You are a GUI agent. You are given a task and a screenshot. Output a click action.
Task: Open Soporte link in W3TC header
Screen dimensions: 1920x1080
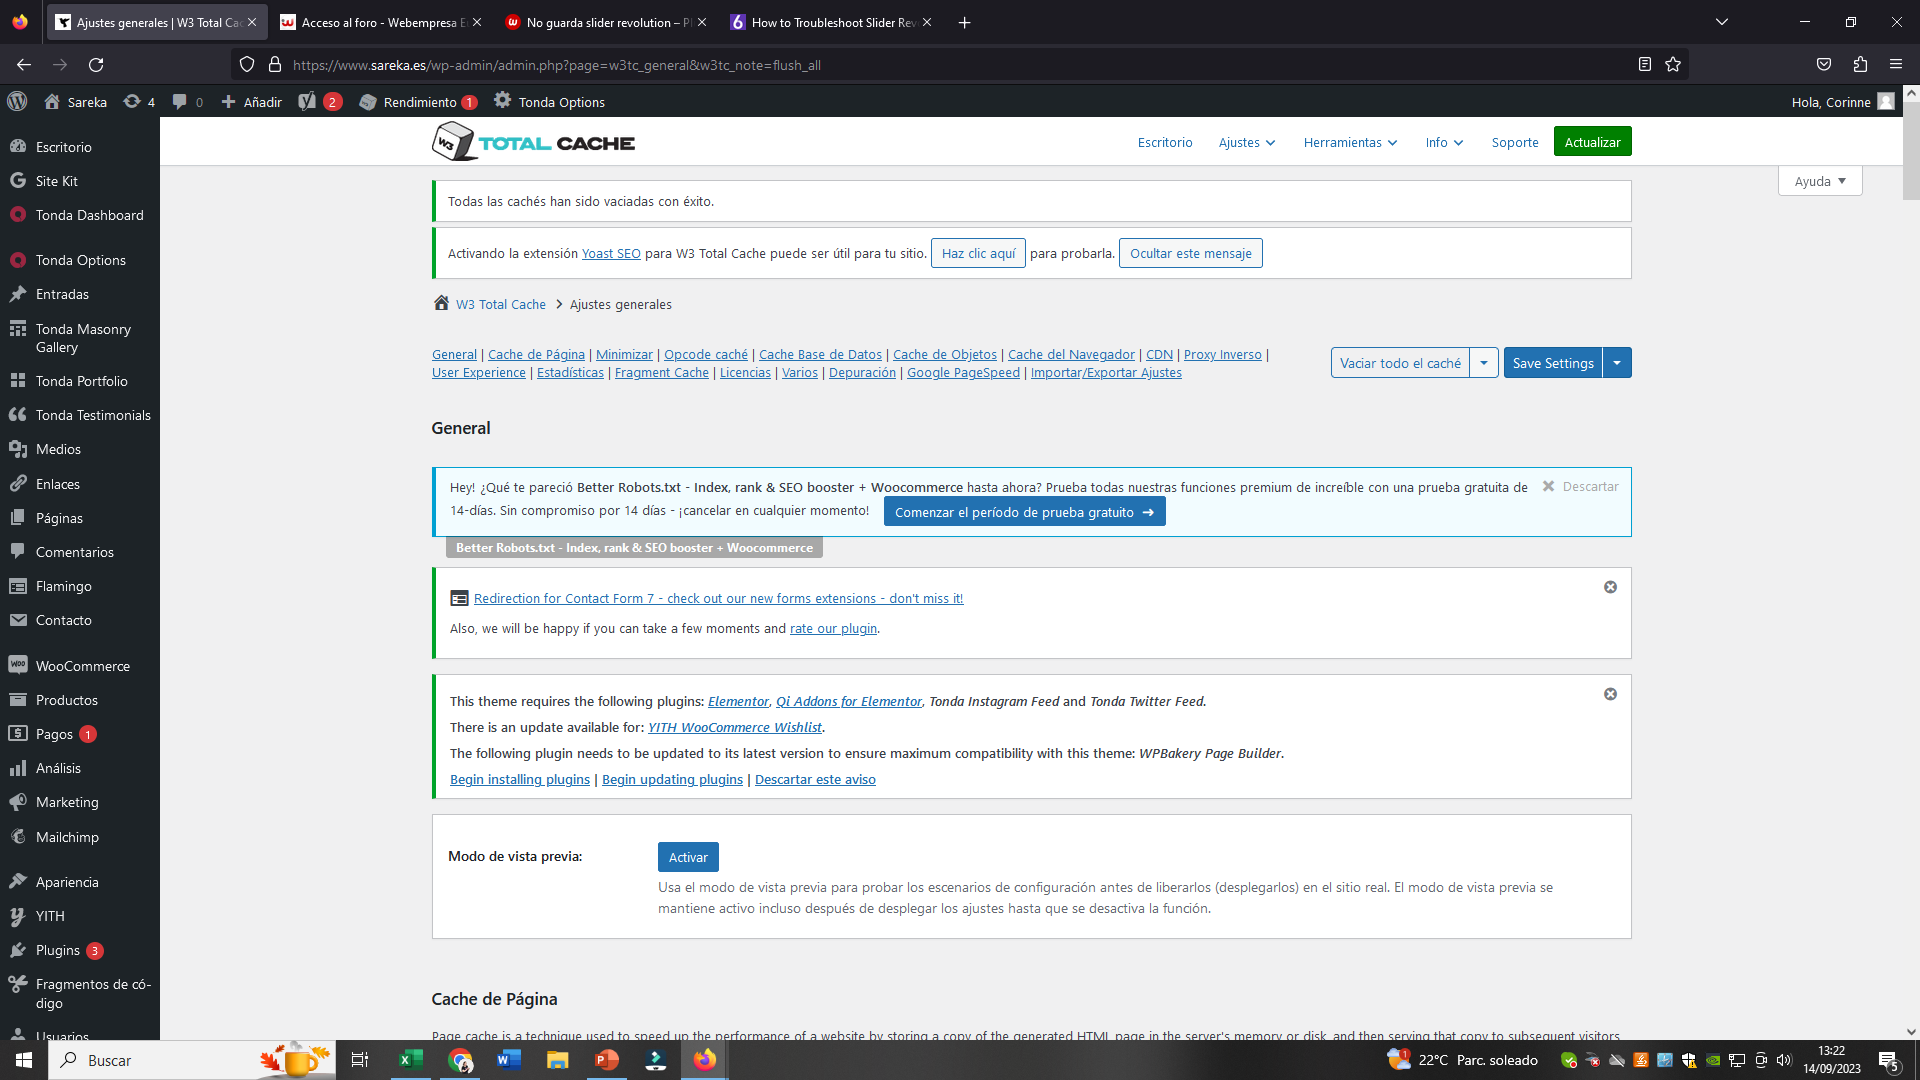(x=1515, y=142)
